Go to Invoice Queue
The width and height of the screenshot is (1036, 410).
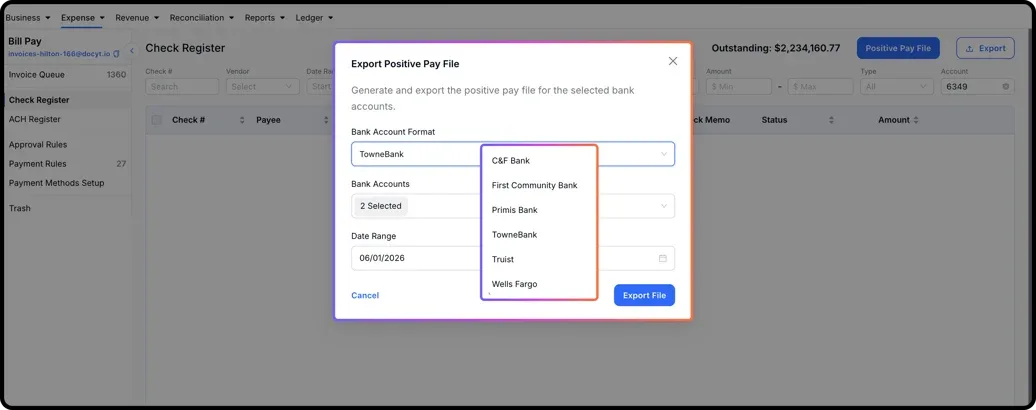37,75
